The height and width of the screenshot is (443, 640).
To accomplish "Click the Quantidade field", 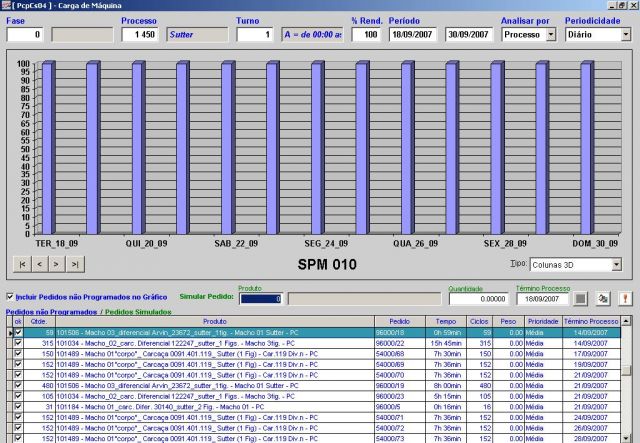I will 478,299.
